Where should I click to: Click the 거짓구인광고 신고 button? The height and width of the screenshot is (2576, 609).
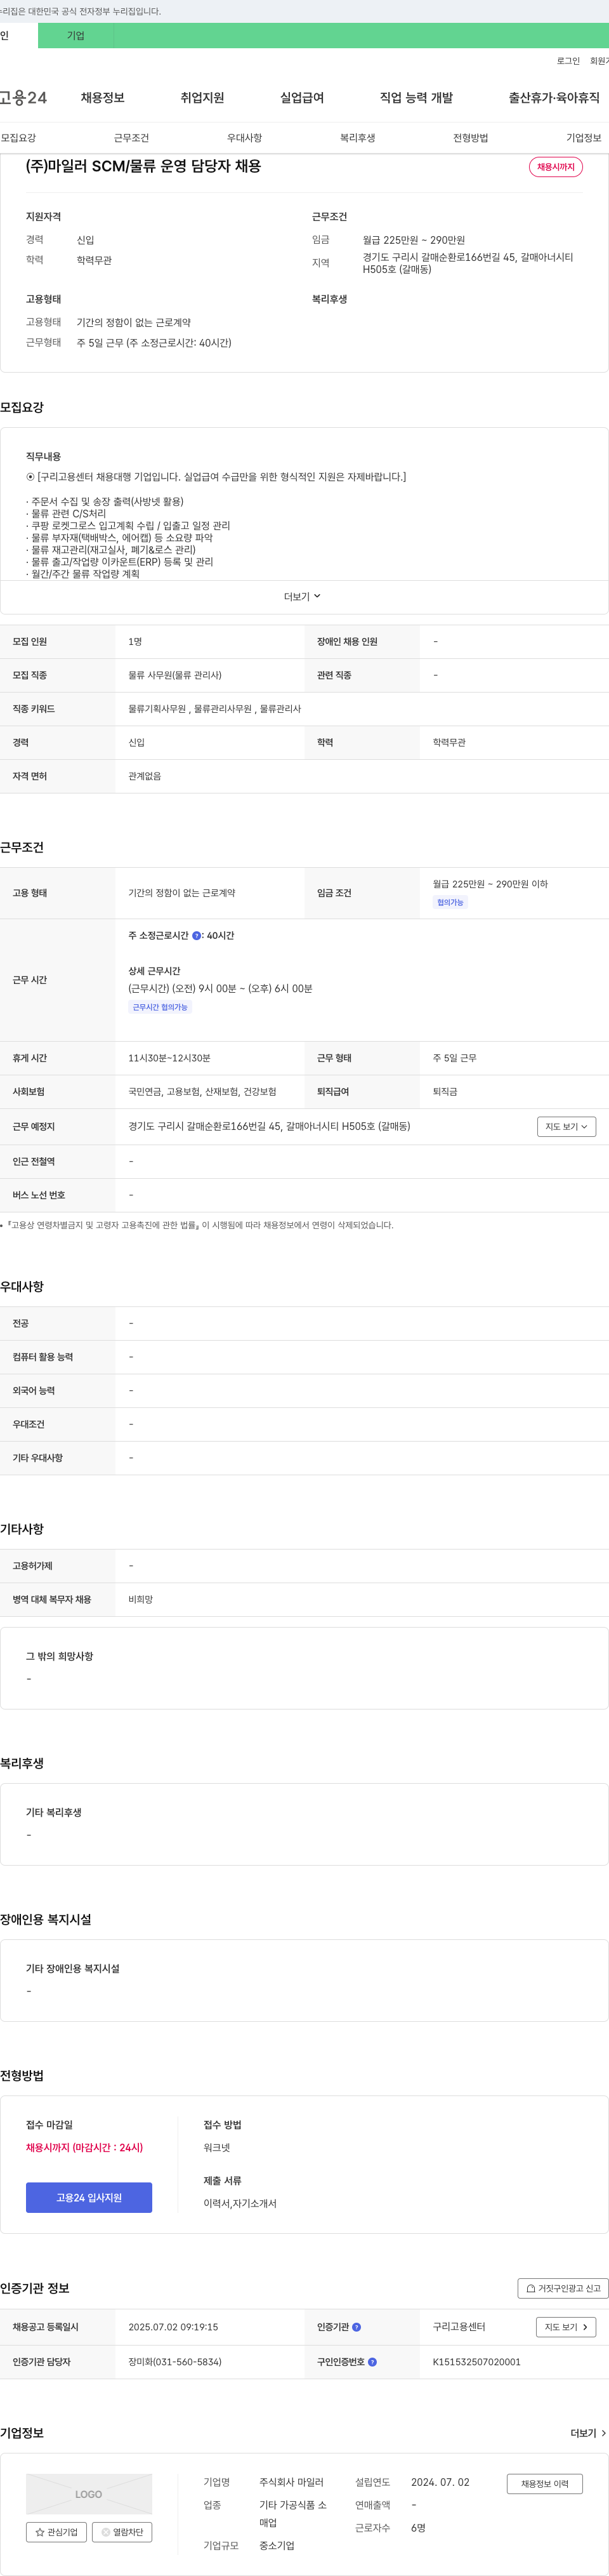[x=563, y=2288]
